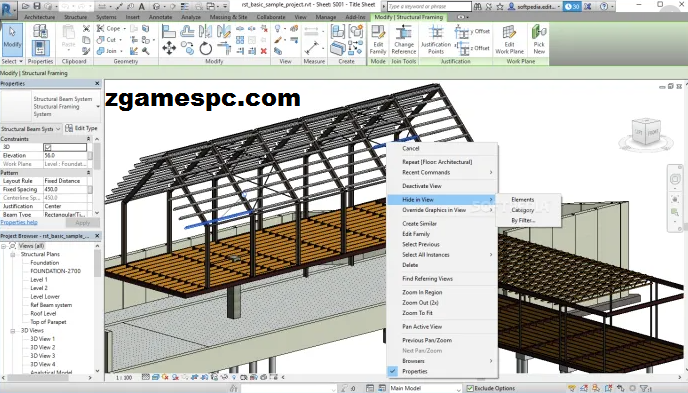Select Zoom To Fit menu entry
The height and width of the screenshot is (393, 688).
pyautogui.click(x=417, y=313)
